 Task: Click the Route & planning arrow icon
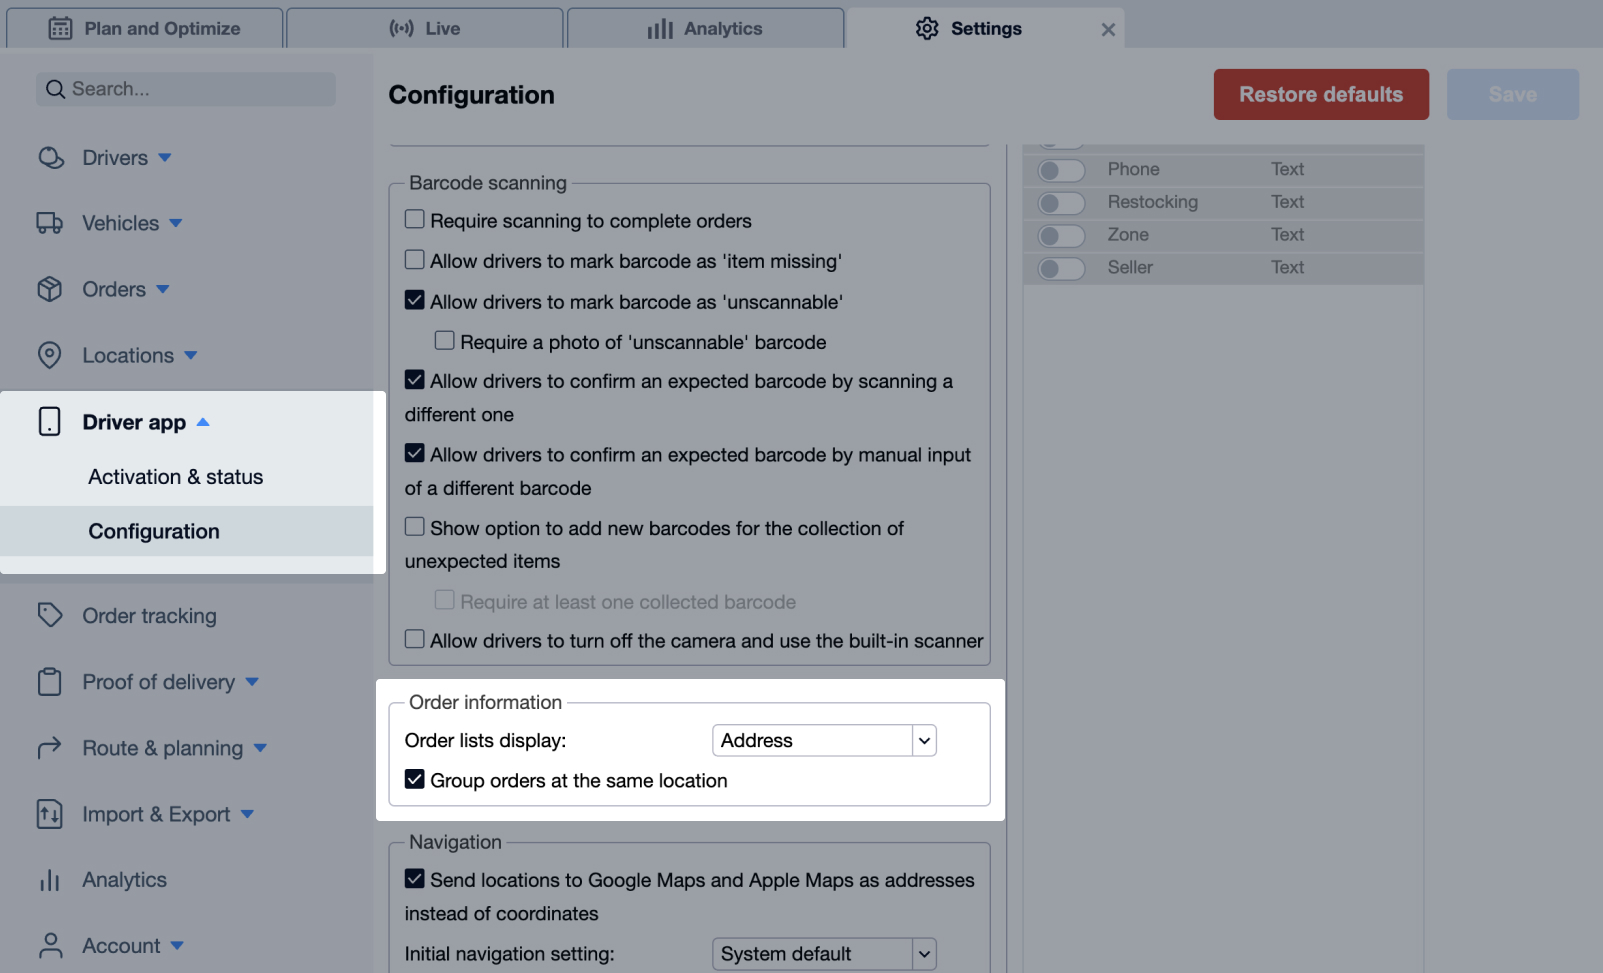(x=50, y=748)
